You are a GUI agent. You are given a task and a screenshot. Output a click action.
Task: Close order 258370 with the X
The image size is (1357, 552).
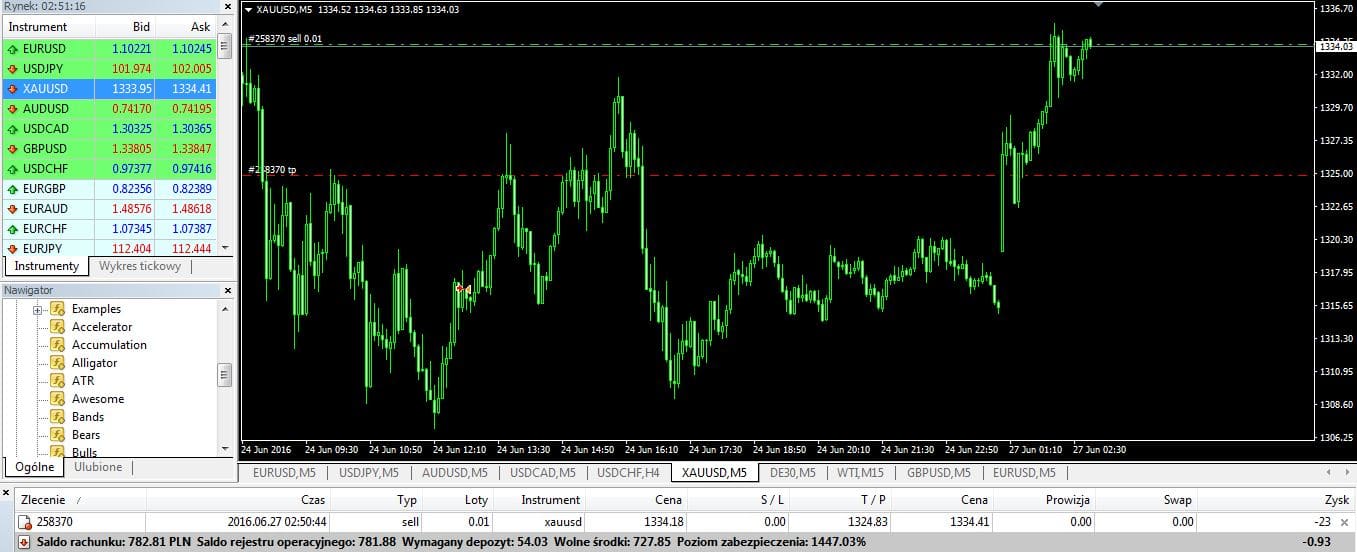click(1343, 521)
